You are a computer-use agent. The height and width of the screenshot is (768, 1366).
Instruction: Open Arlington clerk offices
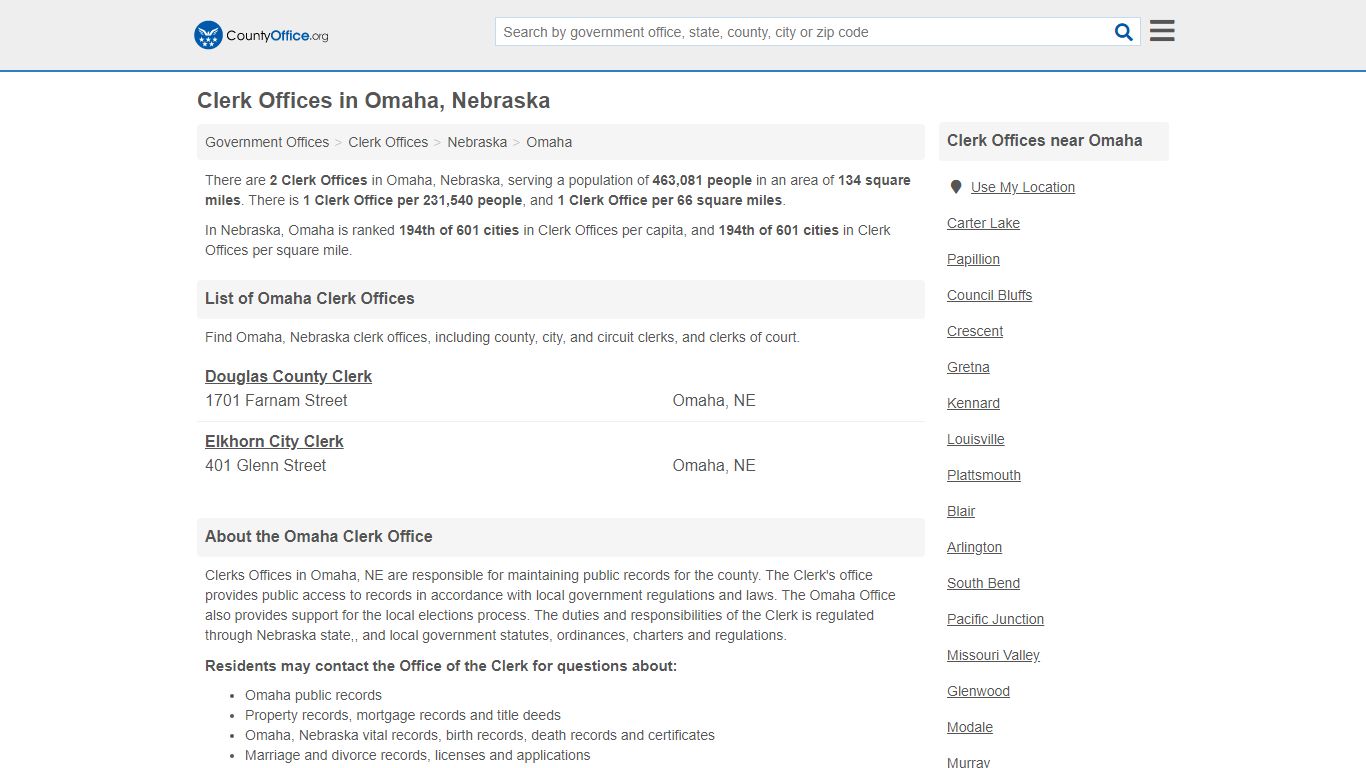click(974, 547)
